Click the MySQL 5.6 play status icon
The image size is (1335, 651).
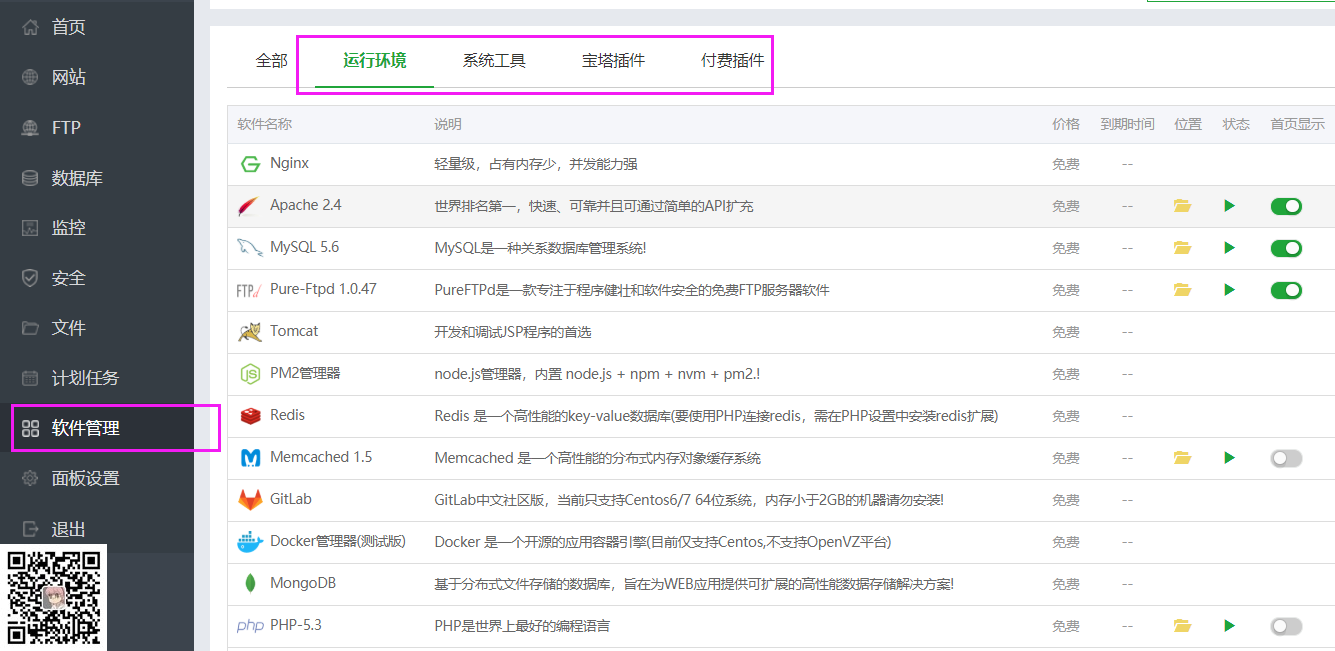pos(1229,248)
